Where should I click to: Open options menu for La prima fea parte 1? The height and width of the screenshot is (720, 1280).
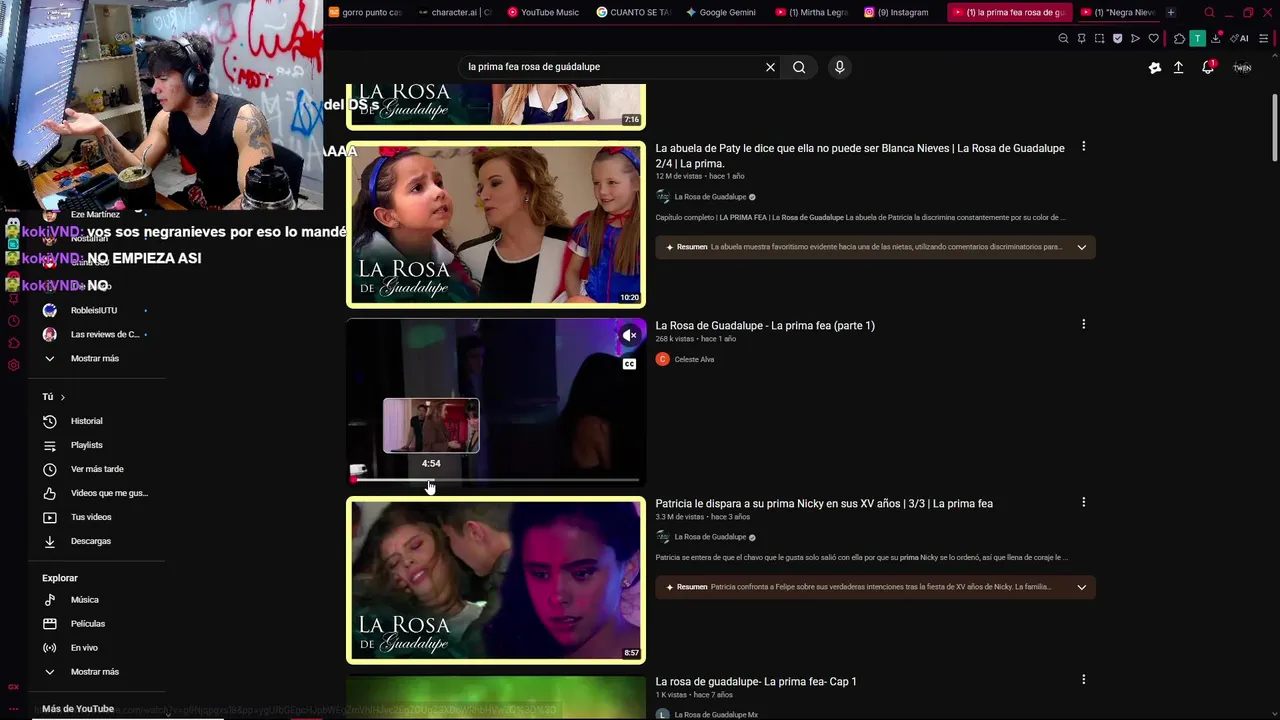(x=1083, y=324)
